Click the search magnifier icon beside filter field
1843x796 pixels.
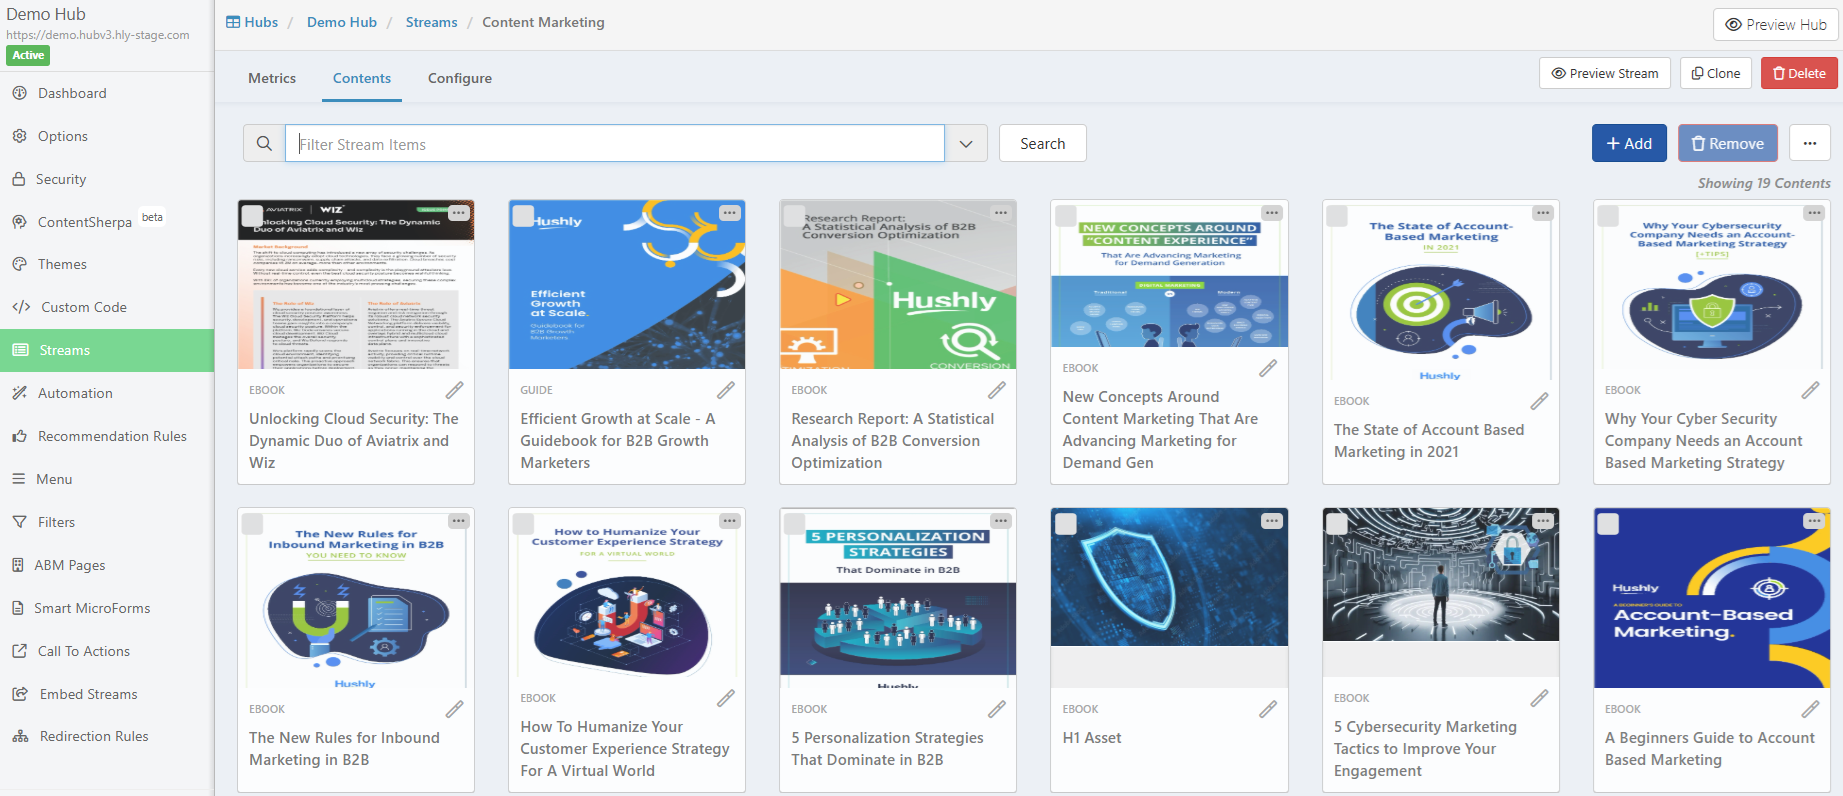pyautogui.click(x=264, y=143)
